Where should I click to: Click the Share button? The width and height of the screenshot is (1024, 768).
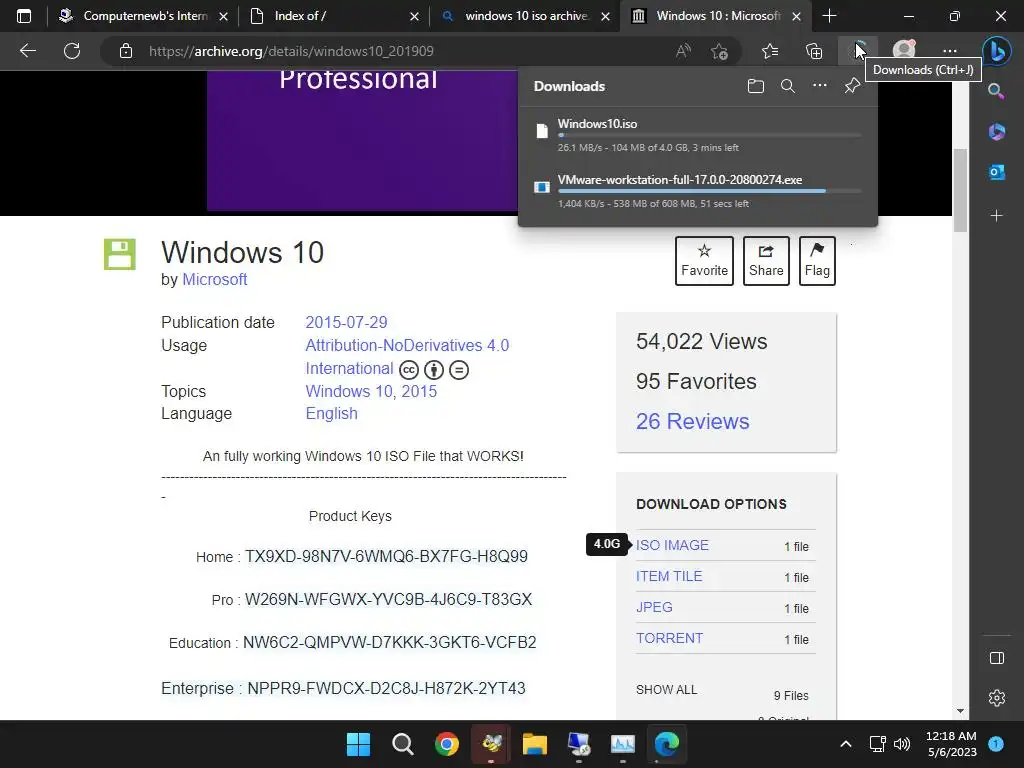point(766,261)
